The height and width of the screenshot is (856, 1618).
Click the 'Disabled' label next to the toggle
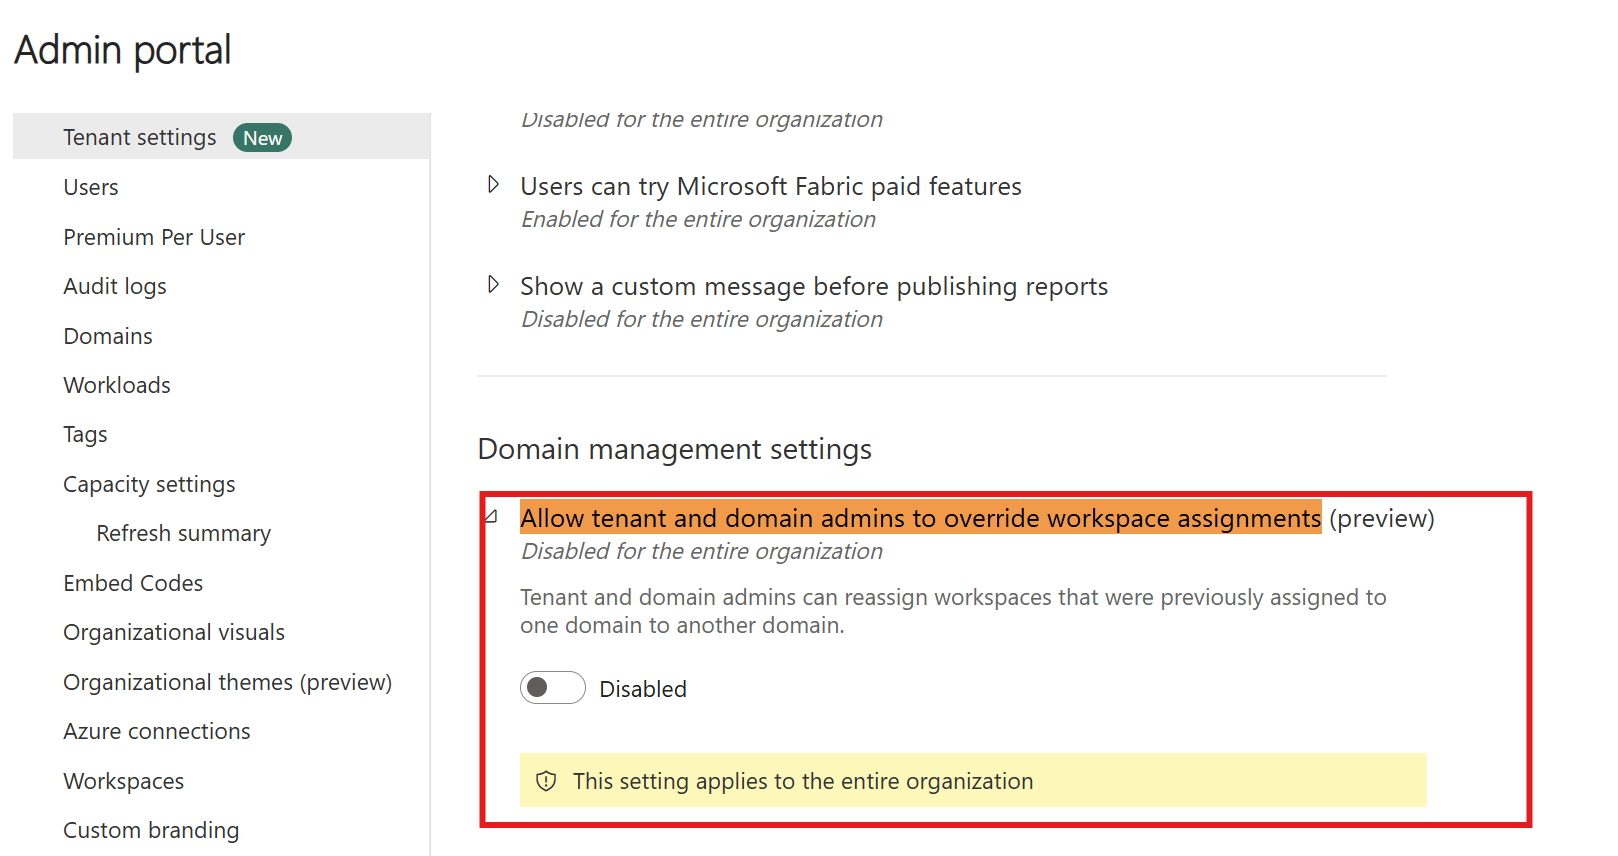(x=643, y=689)
